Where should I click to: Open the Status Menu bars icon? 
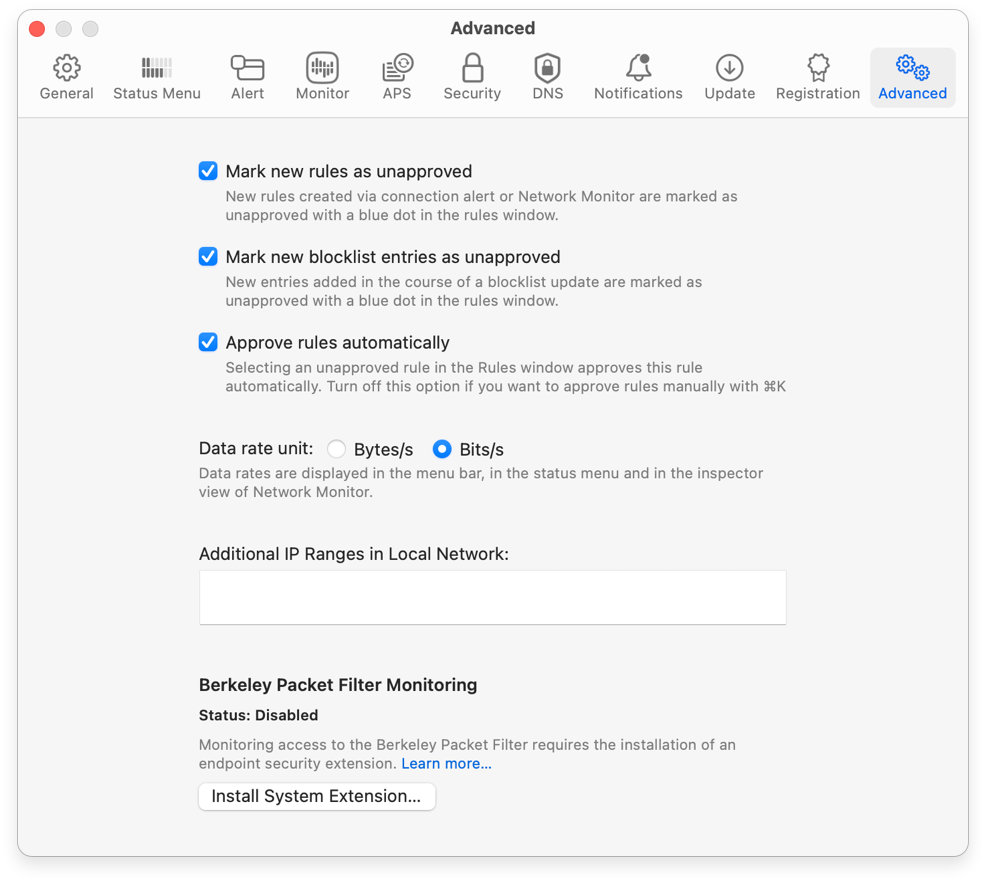[x=157, y=67]
